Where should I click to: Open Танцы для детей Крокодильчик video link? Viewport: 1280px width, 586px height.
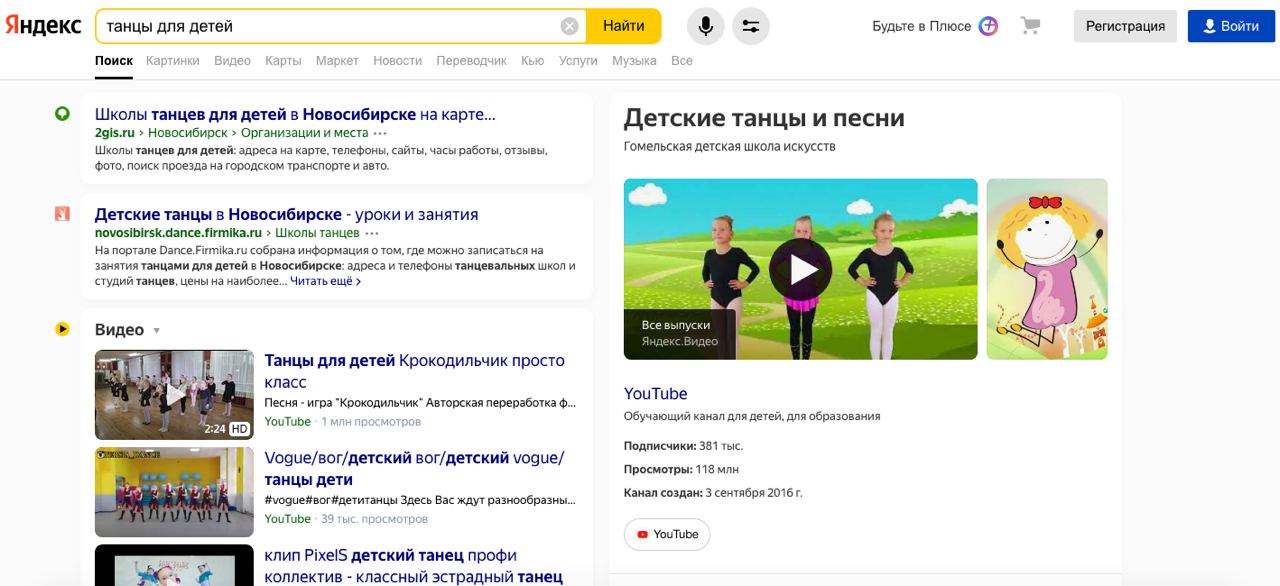coord(415,371)
